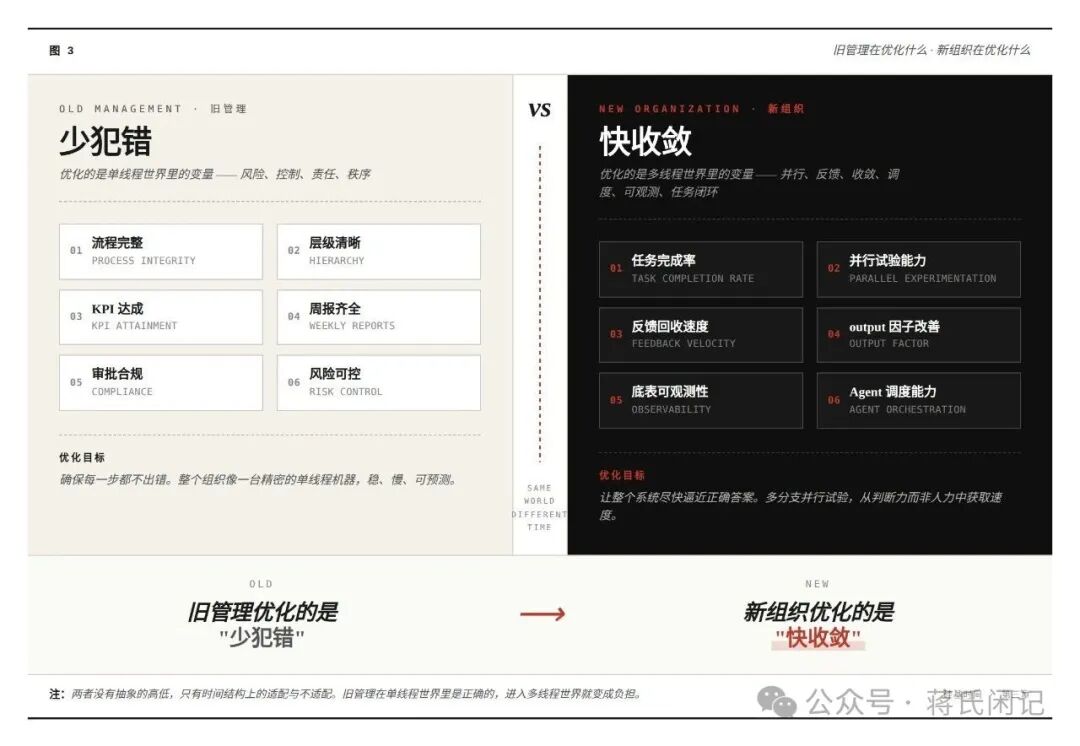Viewport: 1080px width, 746px height.
Task: Click the SAME WORLD DIFFERENT TIME text
Action: [x=539, y=508]
